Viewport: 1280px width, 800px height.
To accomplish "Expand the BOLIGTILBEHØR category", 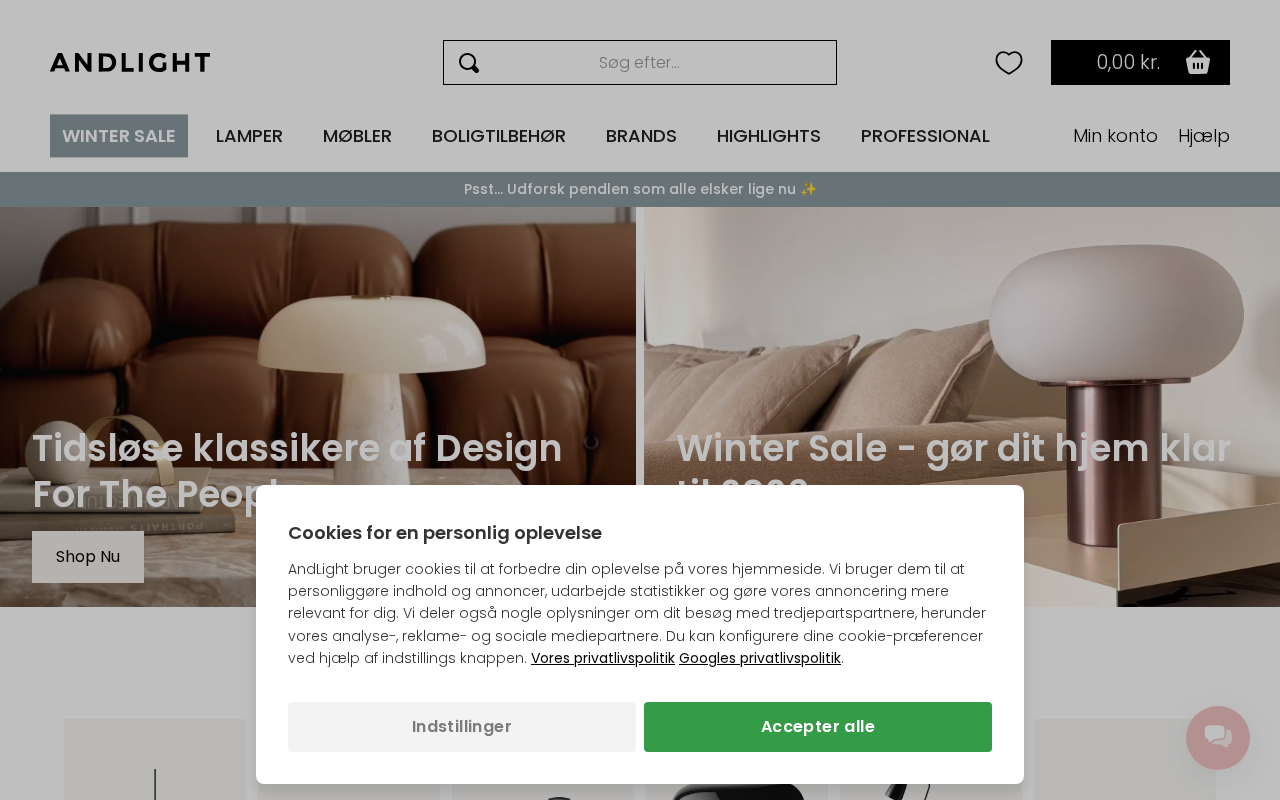I will [499, 136].
